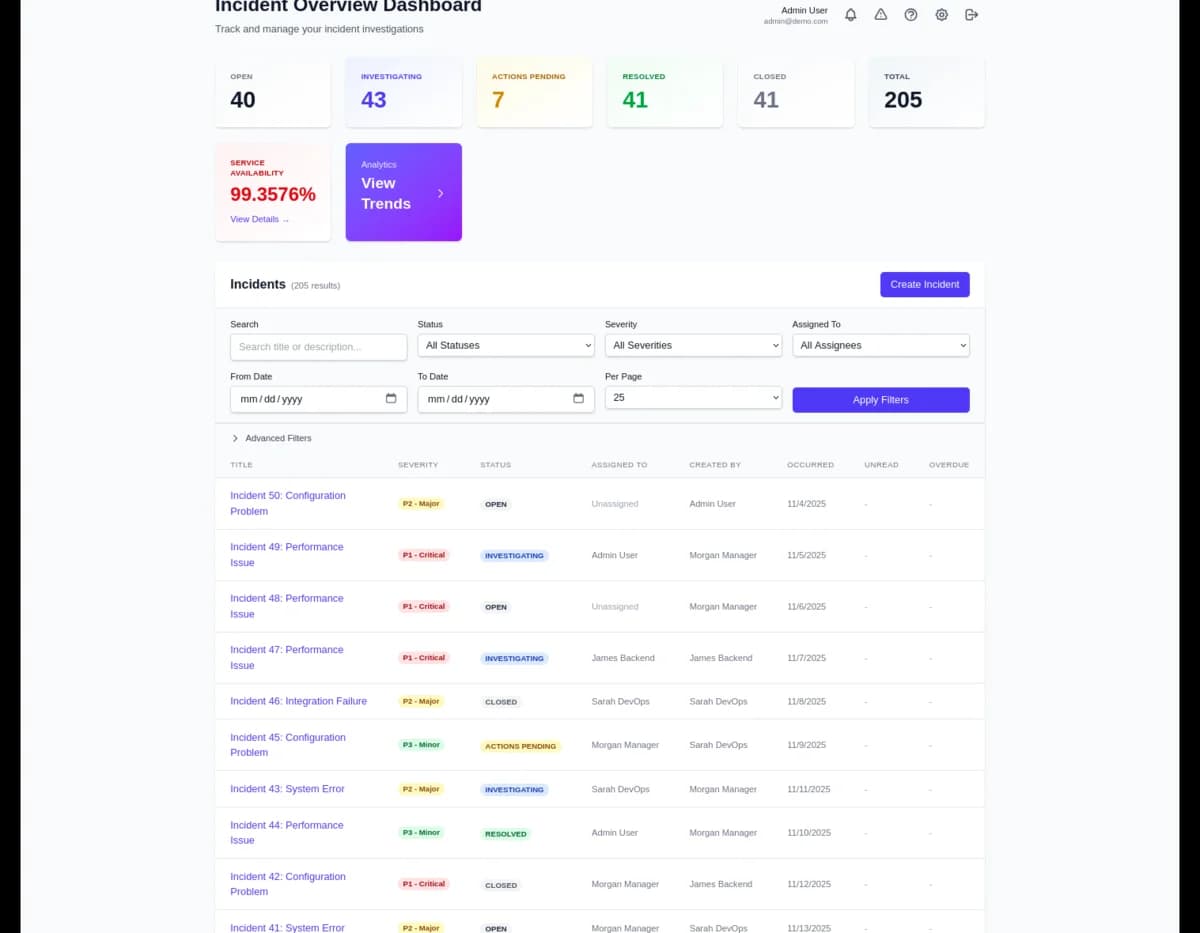Viewport: 1200px width, 933px height.
Task: Click the Investigating summary card
Action: coord(403,92)
